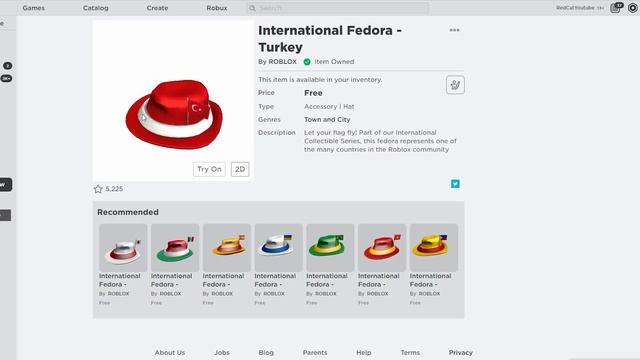
Task: Open the green-white-red recommended fedora thumbnail
Action: (x=175, y=248)
